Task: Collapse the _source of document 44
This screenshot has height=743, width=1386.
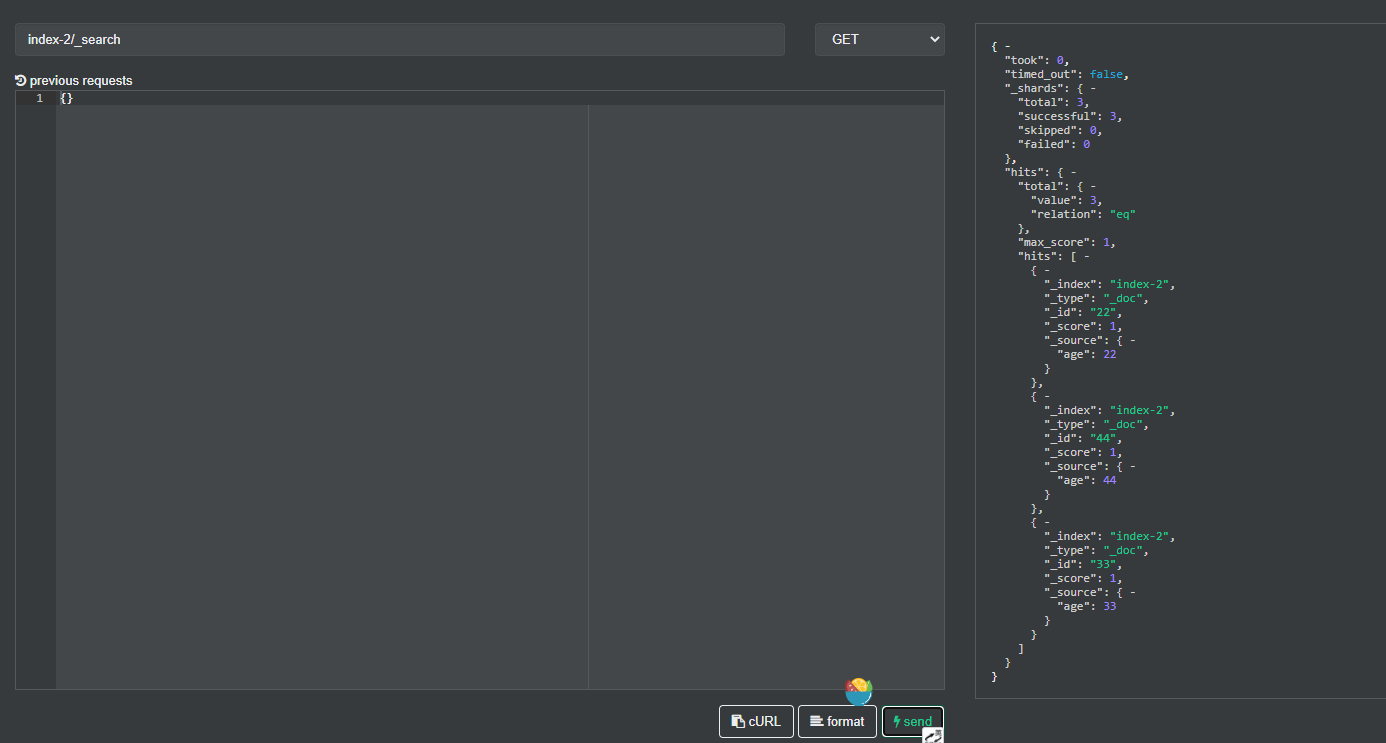Action: 1131,466
